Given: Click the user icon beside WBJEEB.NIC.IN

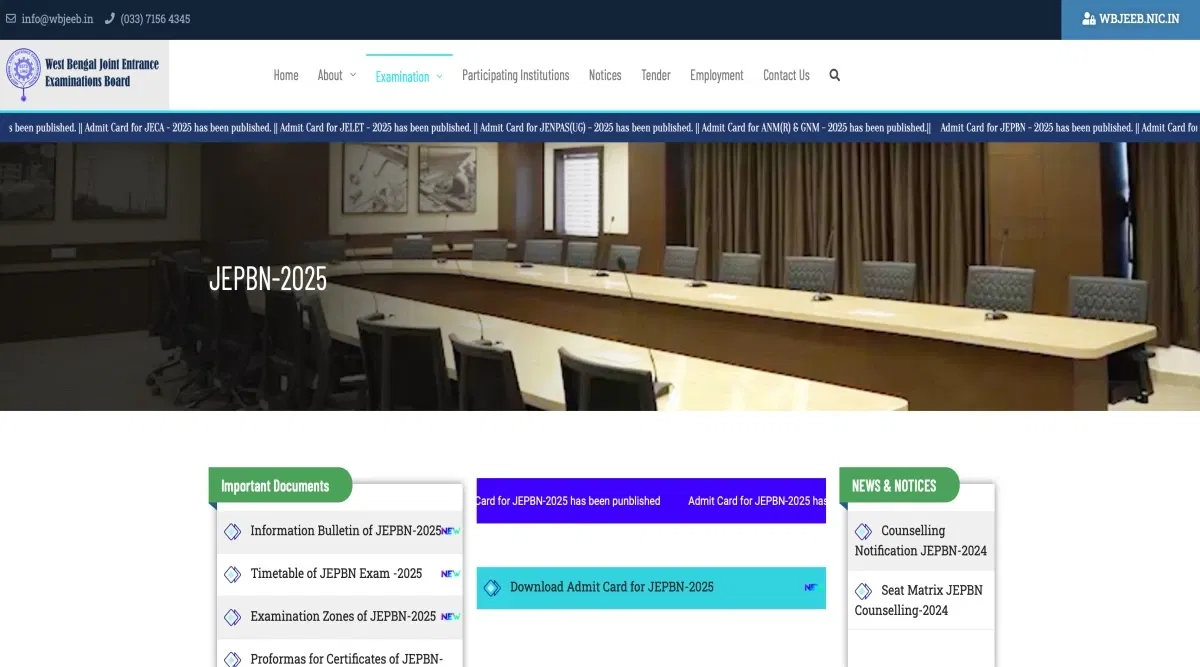Looking at the screenshot, I should tap(1088, 19).
